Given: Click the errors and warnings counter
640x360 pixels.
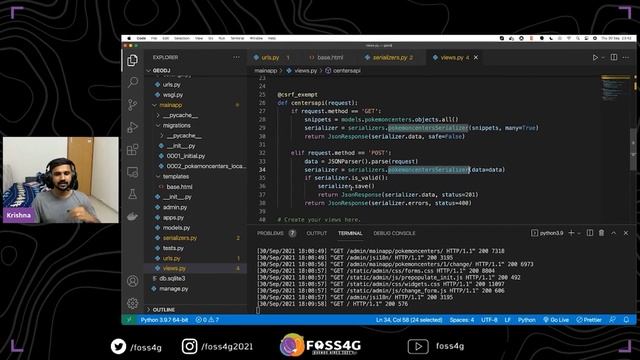Looking at the screenshot, I should click(207, 320).
